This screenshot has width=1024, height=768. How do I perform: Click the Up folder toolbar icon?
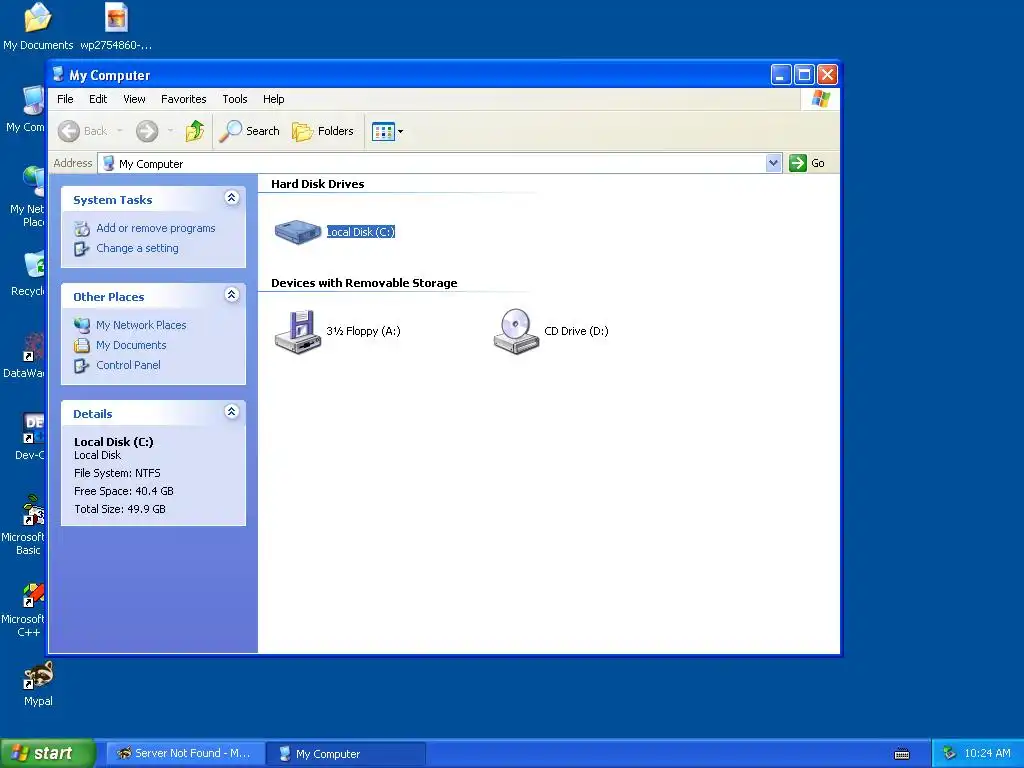(195, 131)
